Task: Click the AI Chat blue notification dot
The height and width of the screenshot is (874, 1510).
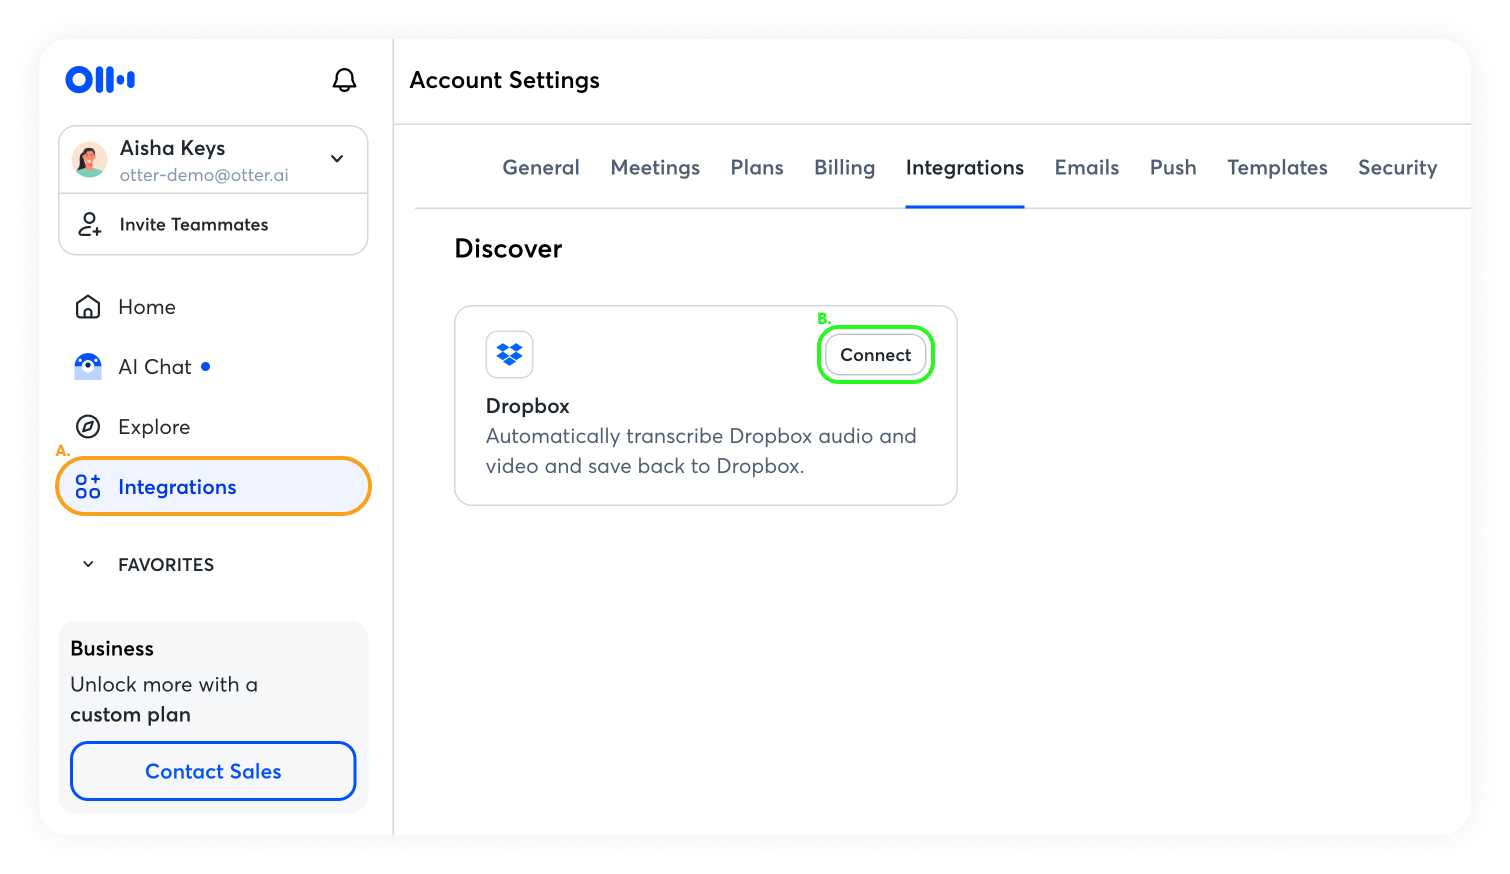Action: tap(206, 367)
